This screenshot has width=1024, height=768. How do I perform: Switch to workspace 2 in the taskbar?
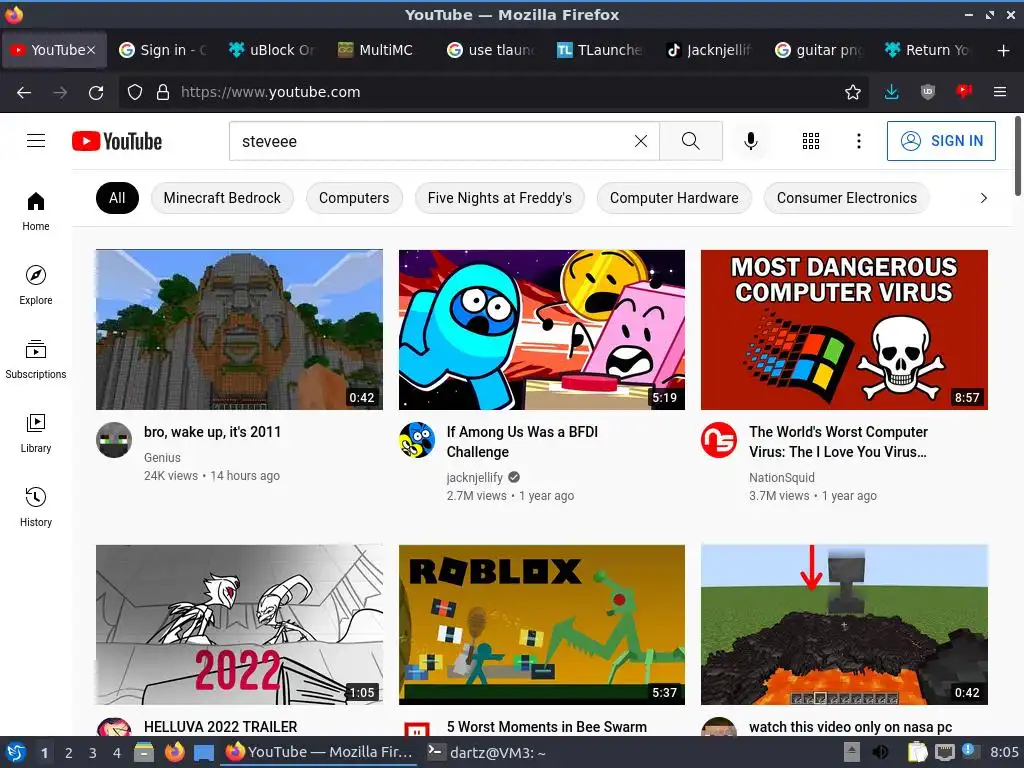coord(68,753)
